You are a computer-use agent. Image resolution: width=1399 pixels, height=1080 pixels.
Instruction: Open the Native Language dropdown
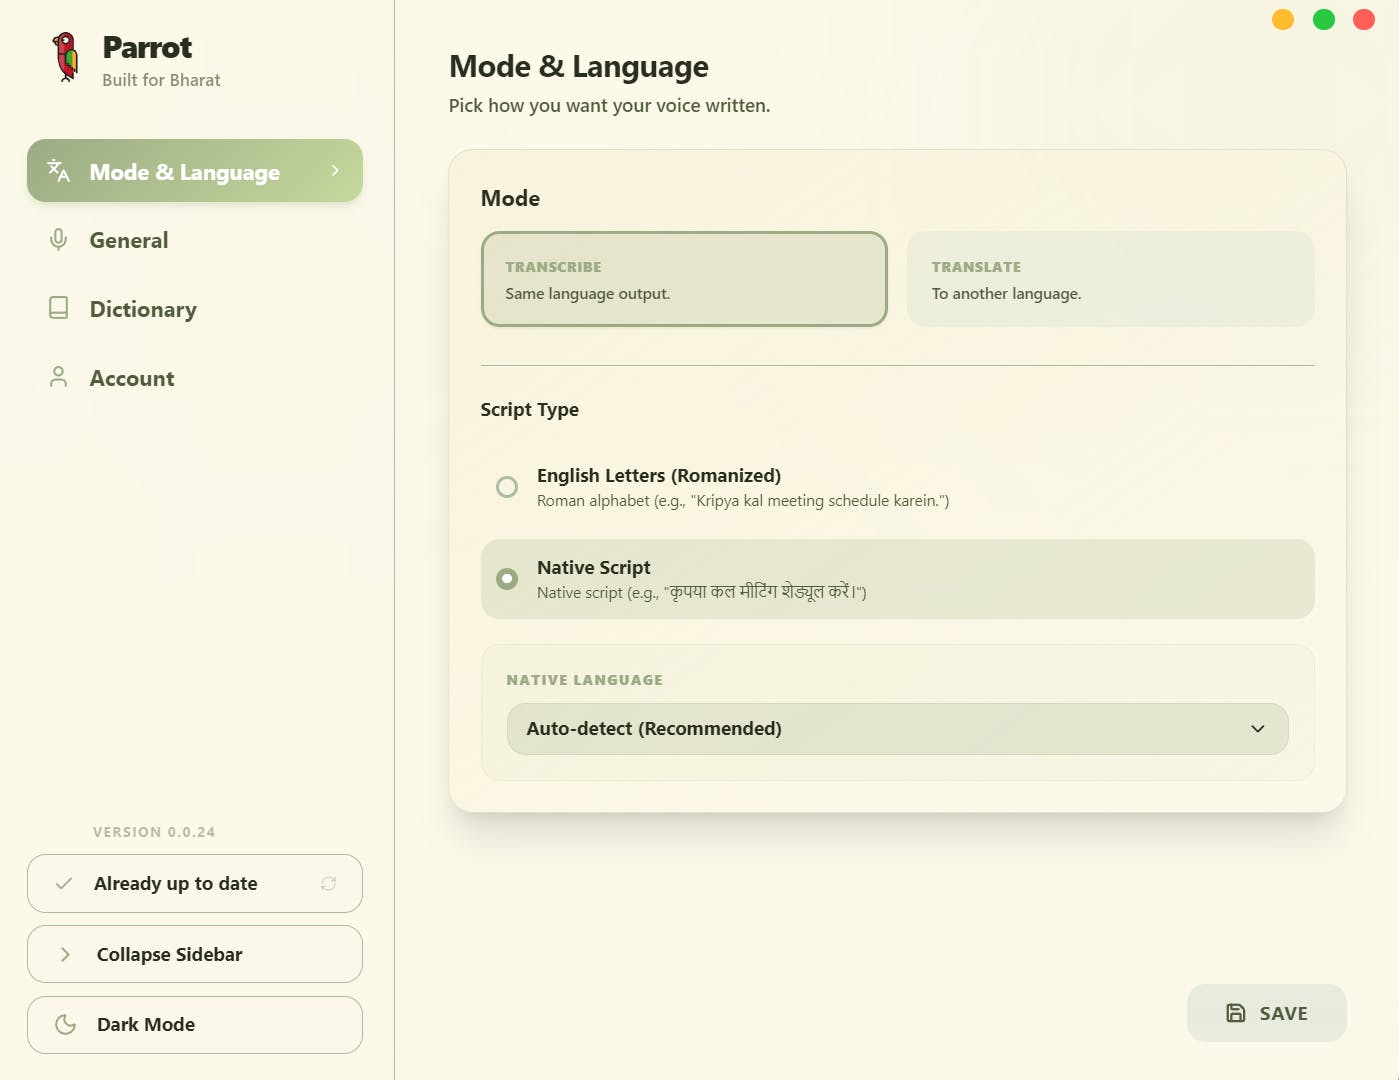pyautogui.click(x=897, y=729)
